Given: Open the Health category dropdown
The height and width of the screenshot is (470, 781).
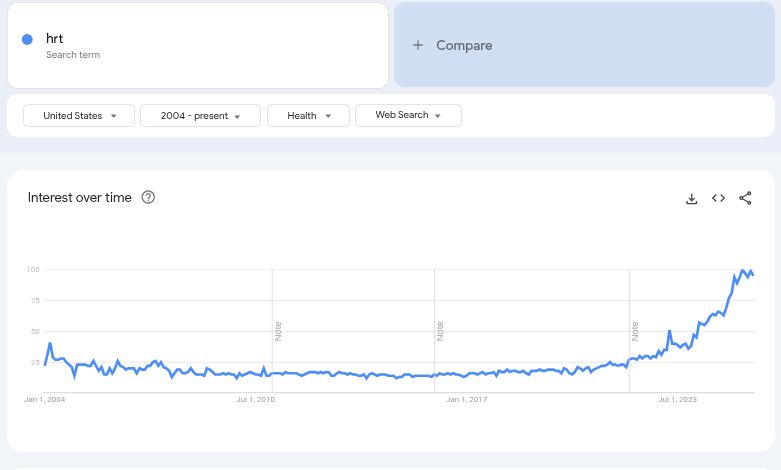Looking at the screenshot, I should [x=308, y=116].
